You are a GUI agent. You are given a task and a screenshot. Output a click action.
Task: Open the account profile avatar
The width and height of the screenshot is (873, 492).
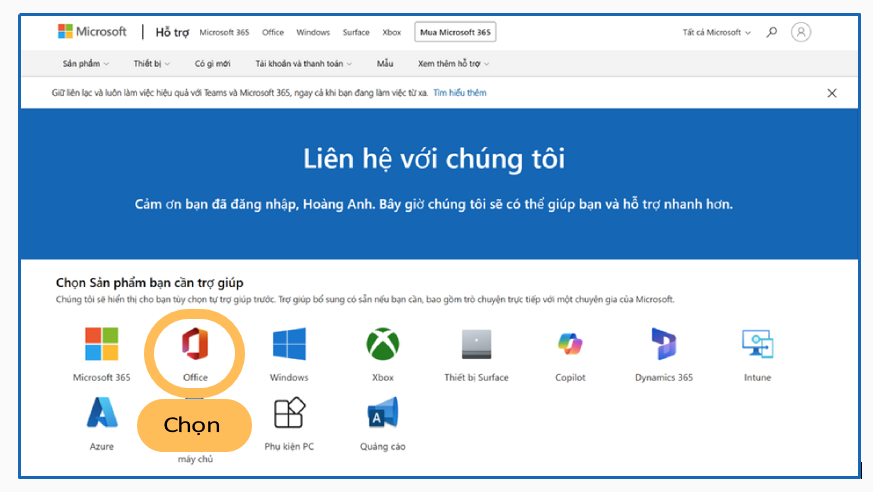tap(801, 32)
